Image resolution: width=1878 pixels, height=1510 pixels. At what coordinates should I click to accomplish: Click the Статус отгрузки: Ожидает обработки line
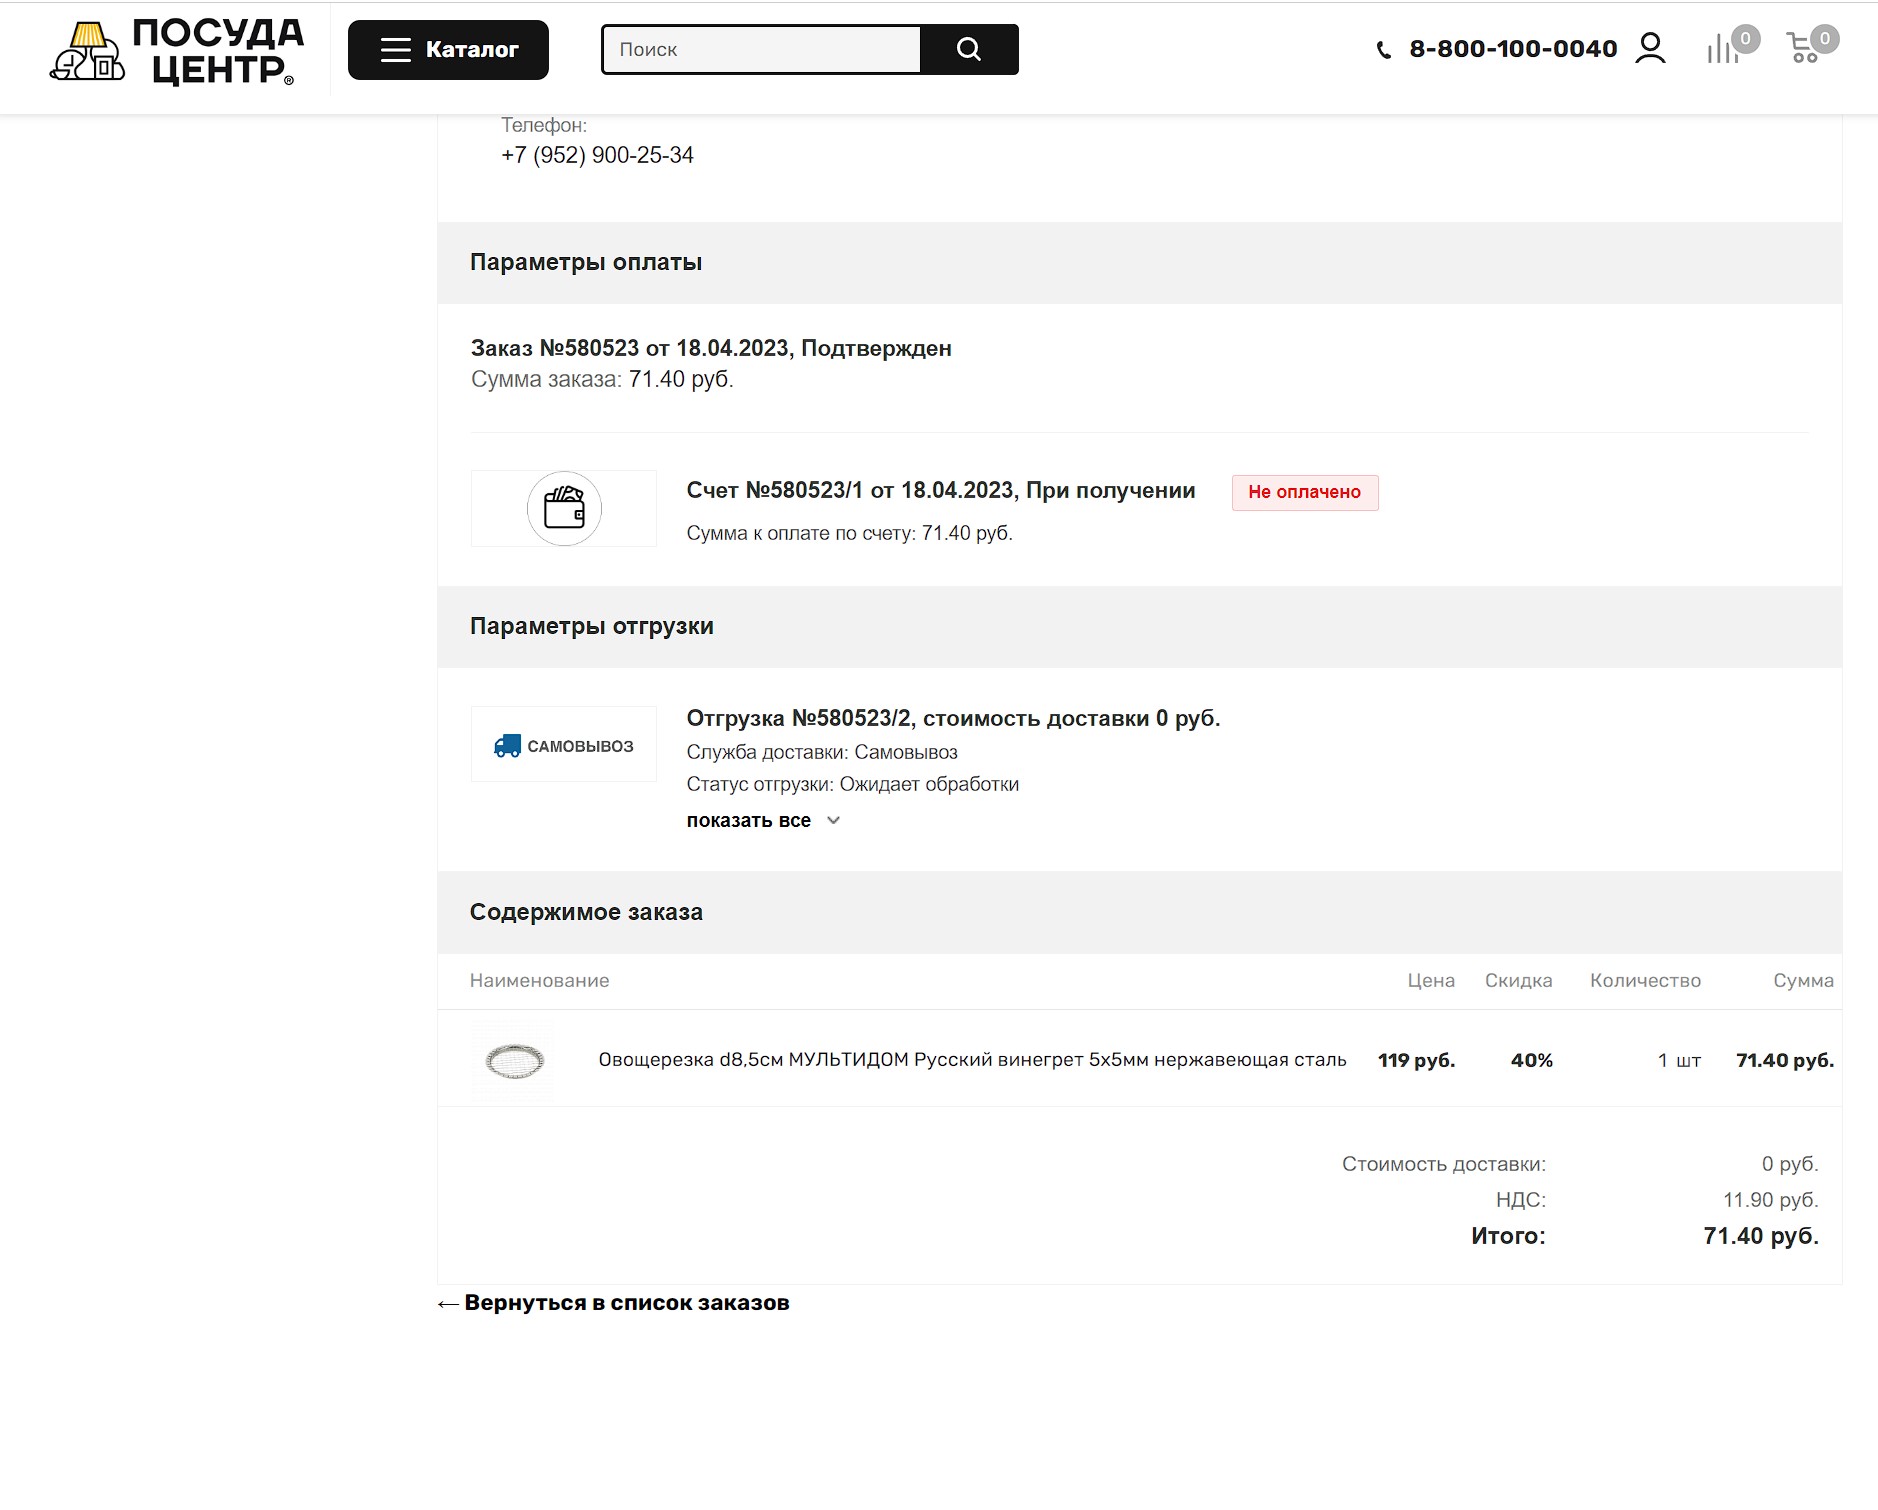tap(853, 784)
